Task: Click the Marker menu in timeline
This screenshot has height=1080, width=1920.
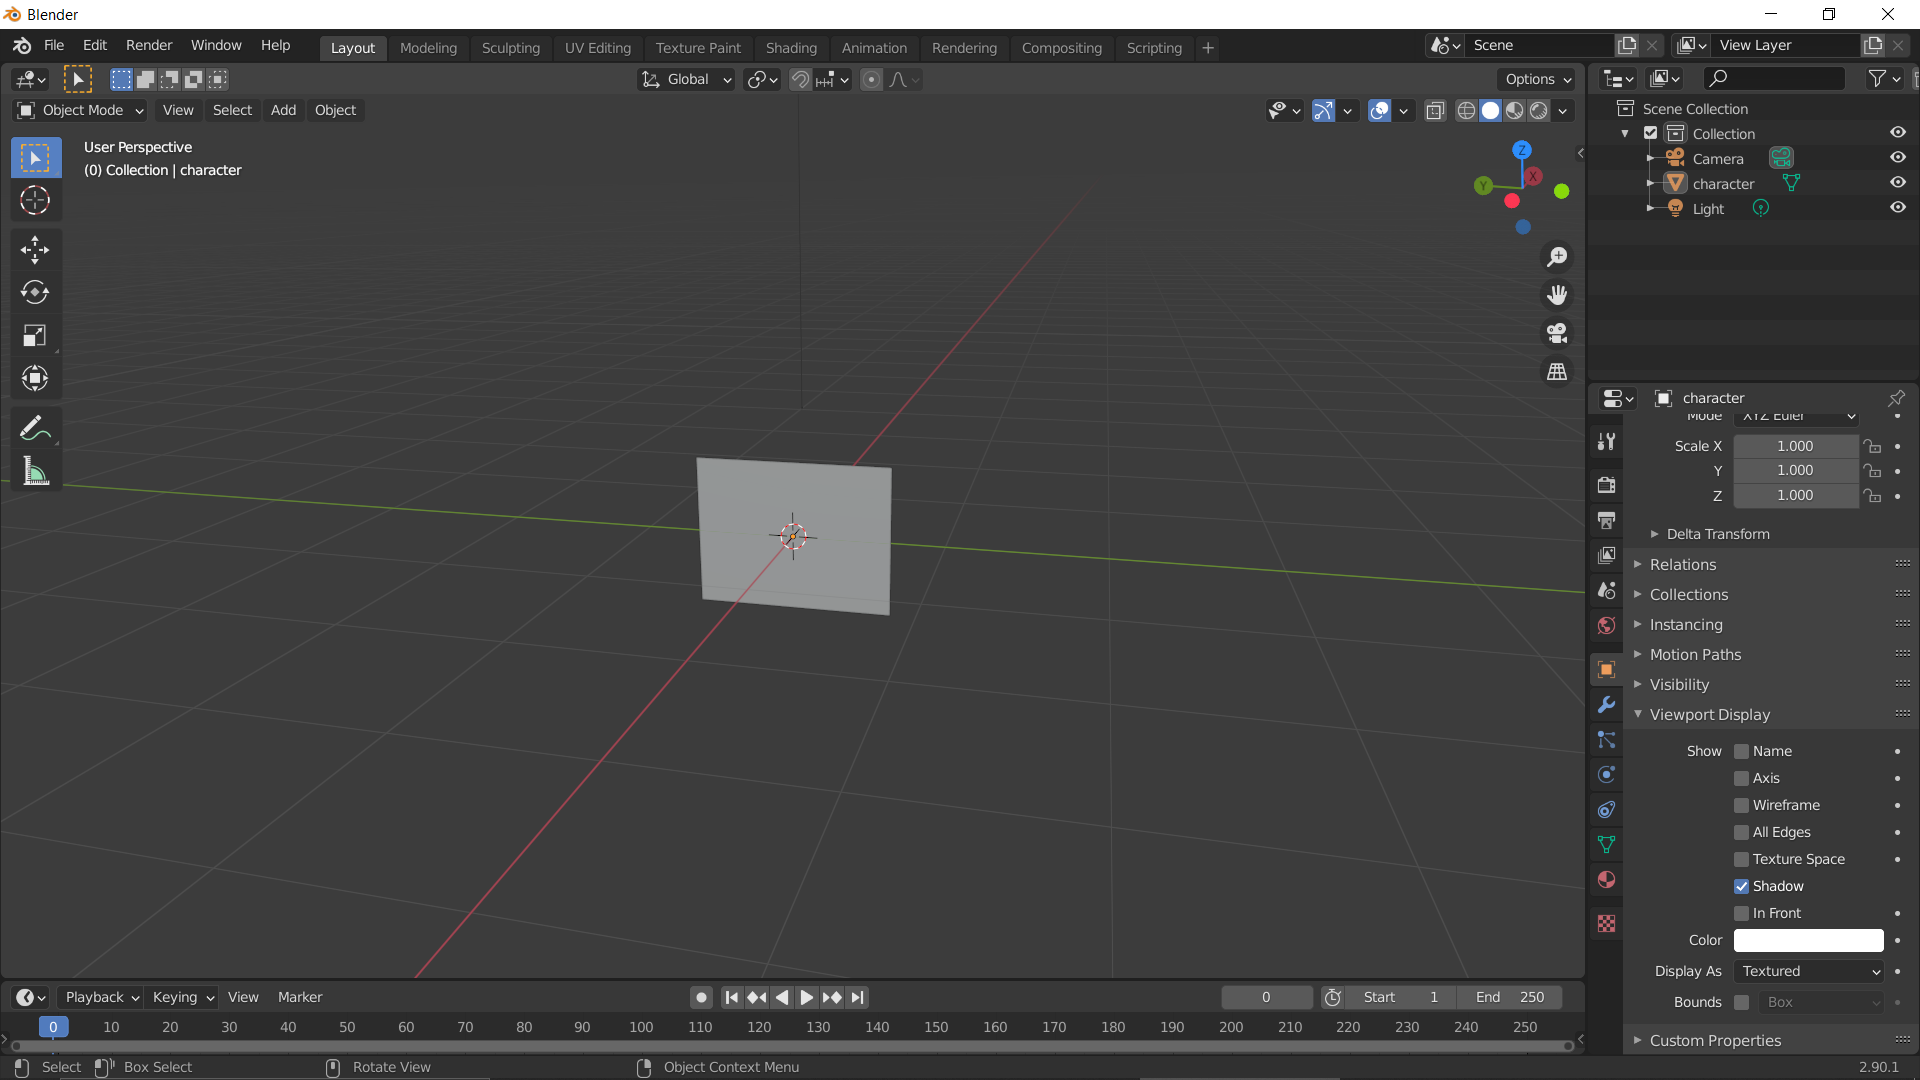Action: 300,997
